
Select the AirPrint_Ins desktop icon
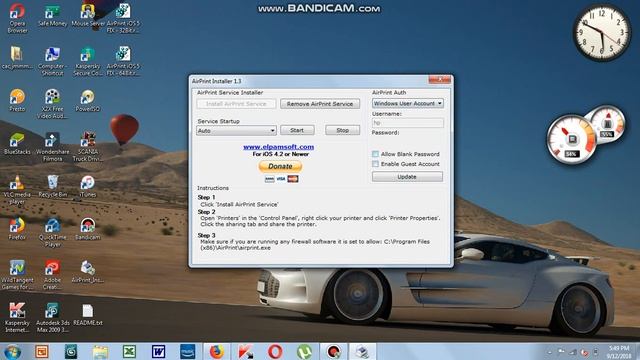88,272
